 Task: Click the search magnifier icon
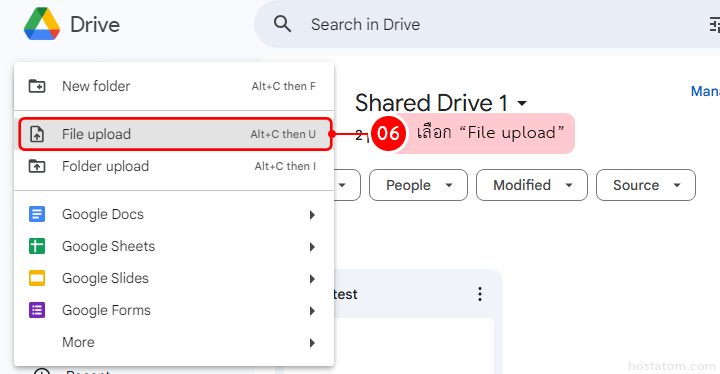[x=282, y=24]
